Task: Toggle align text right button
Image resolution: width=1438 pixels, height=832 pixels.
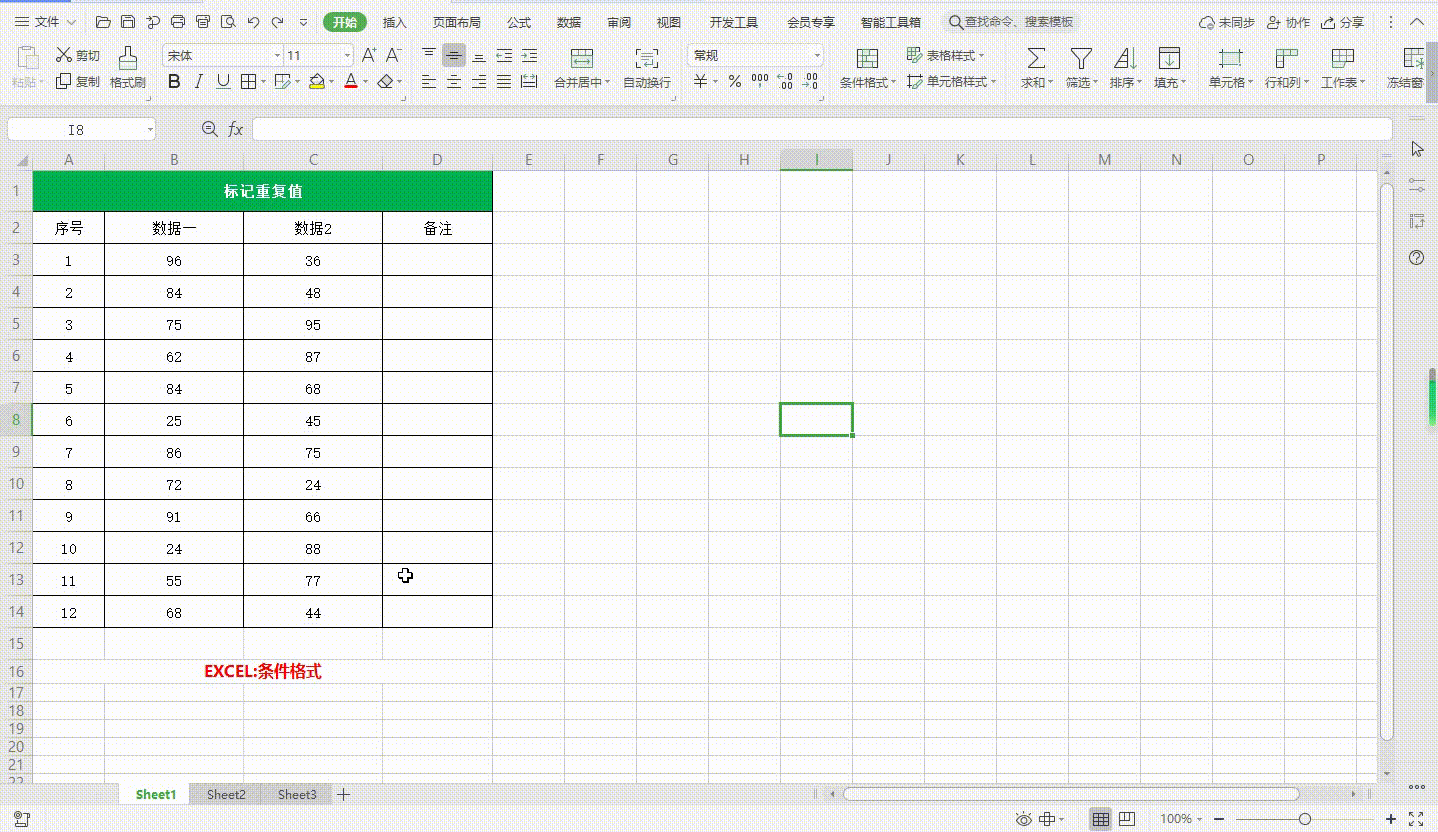Action: 479,82
